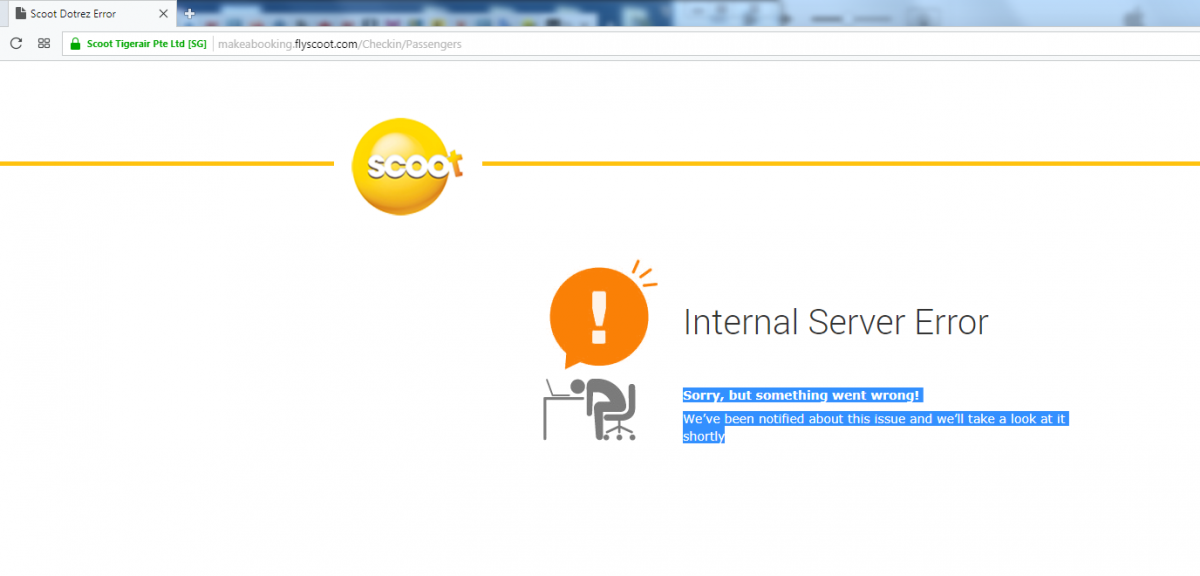1200x576 pixels.
Task: Click the Scoot Tigerair Pte Ltd certificate label
Action: coord(146,44)
